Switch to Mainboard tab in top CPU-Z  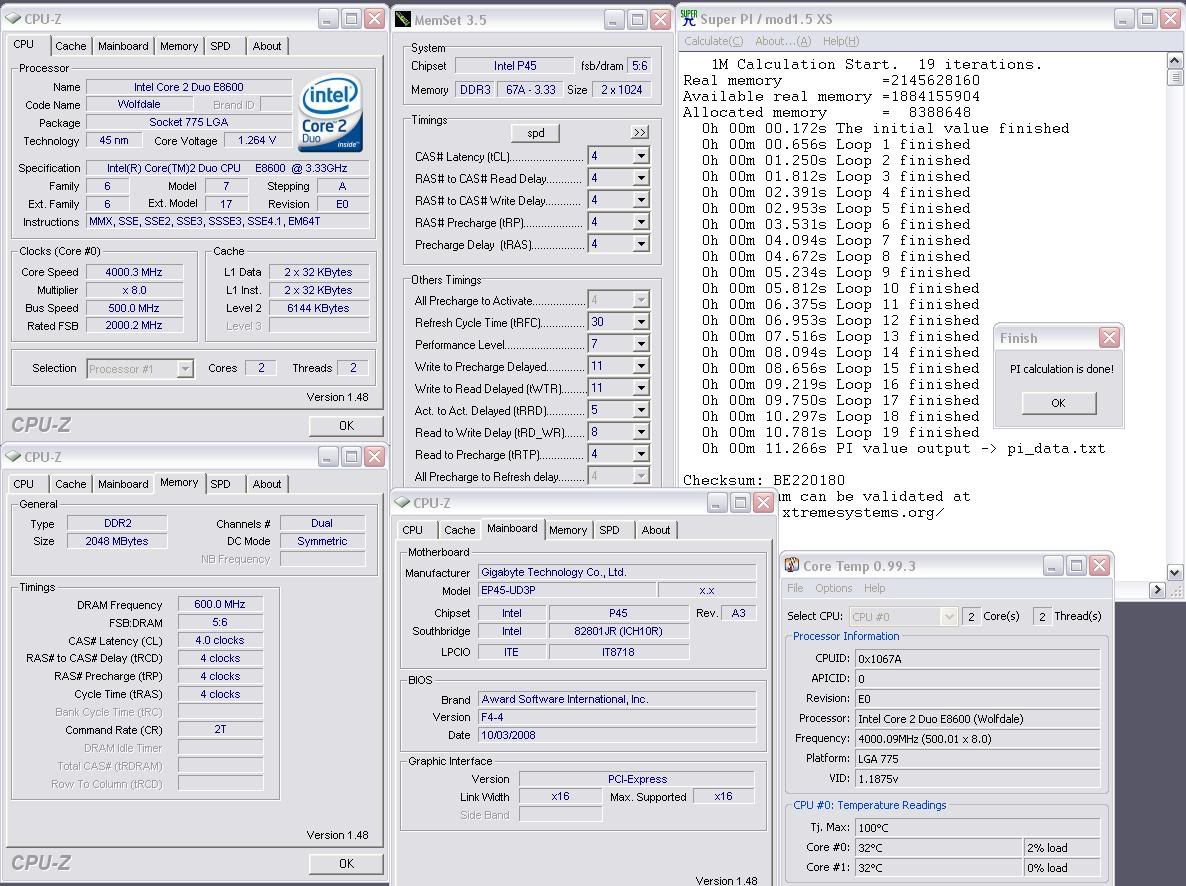(123, 46)
